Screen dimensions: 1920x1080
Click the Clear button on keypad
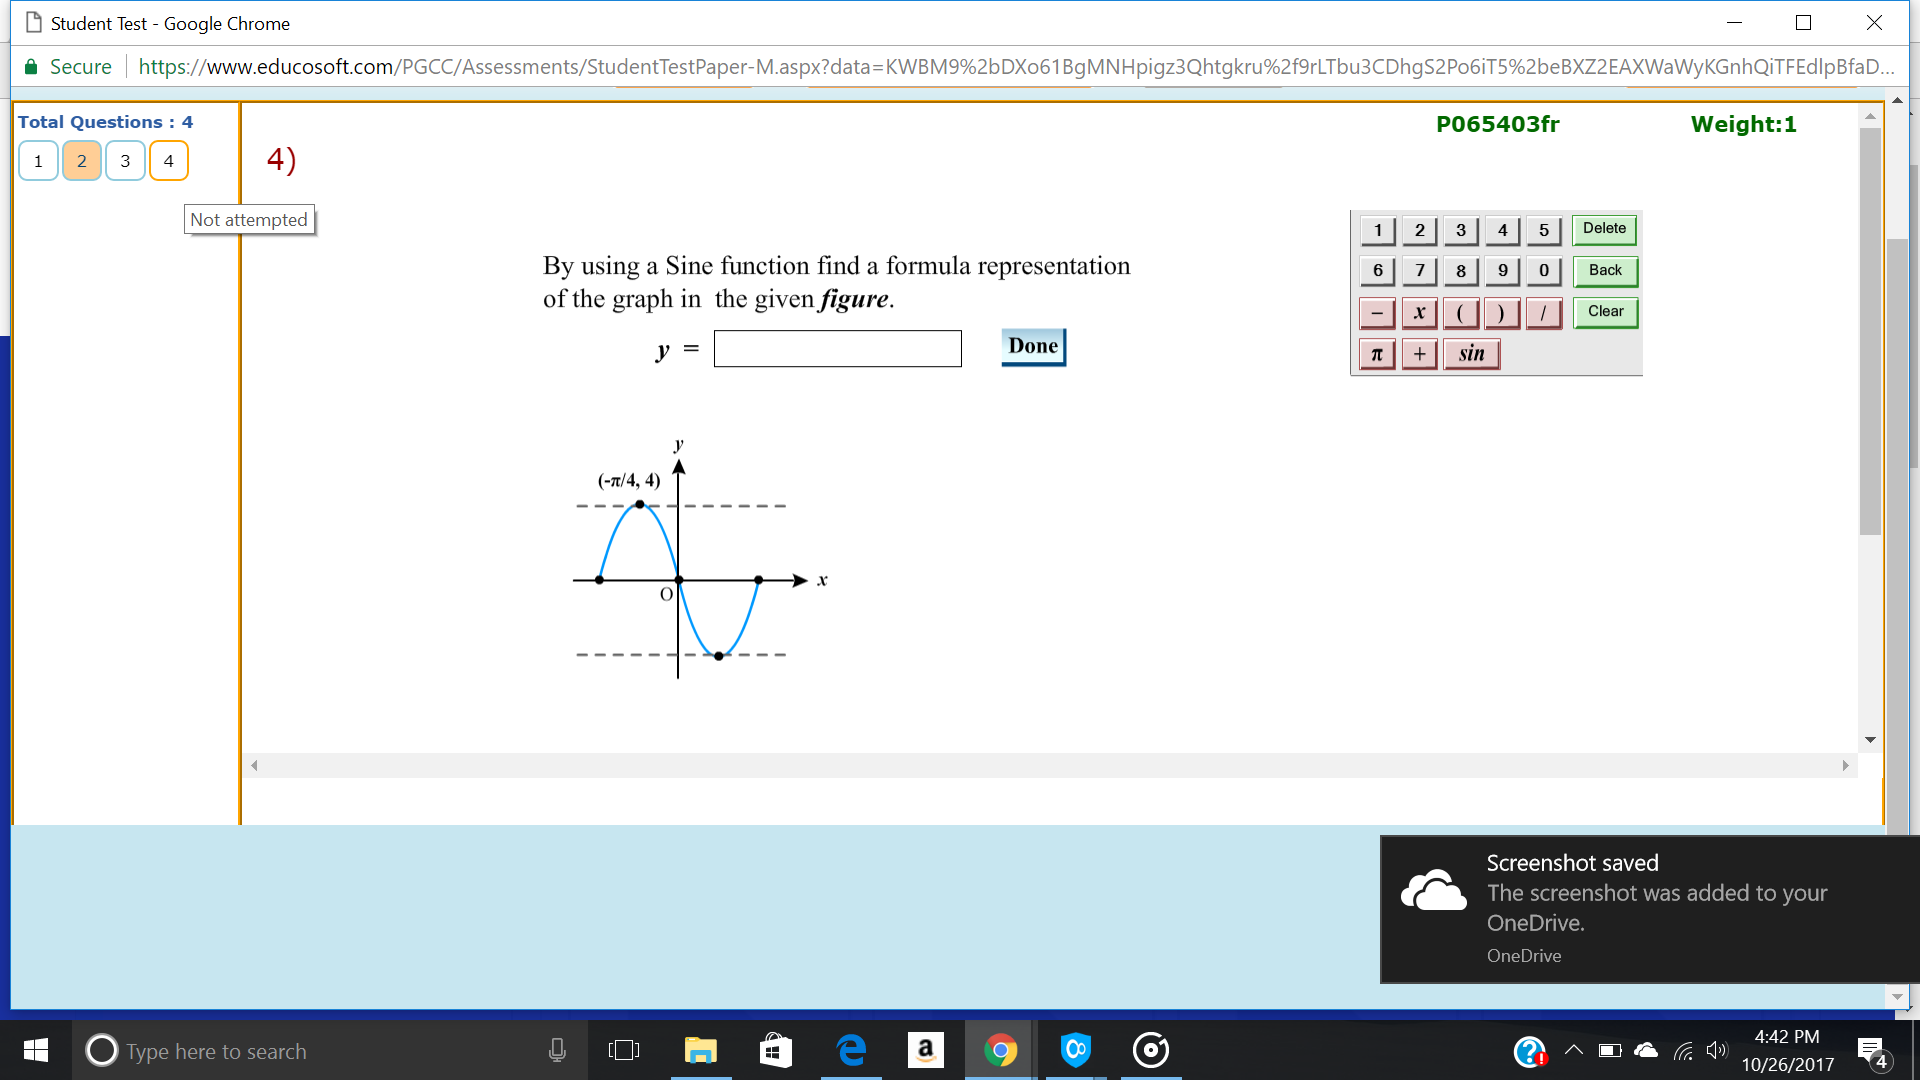tap(1604, 311)
